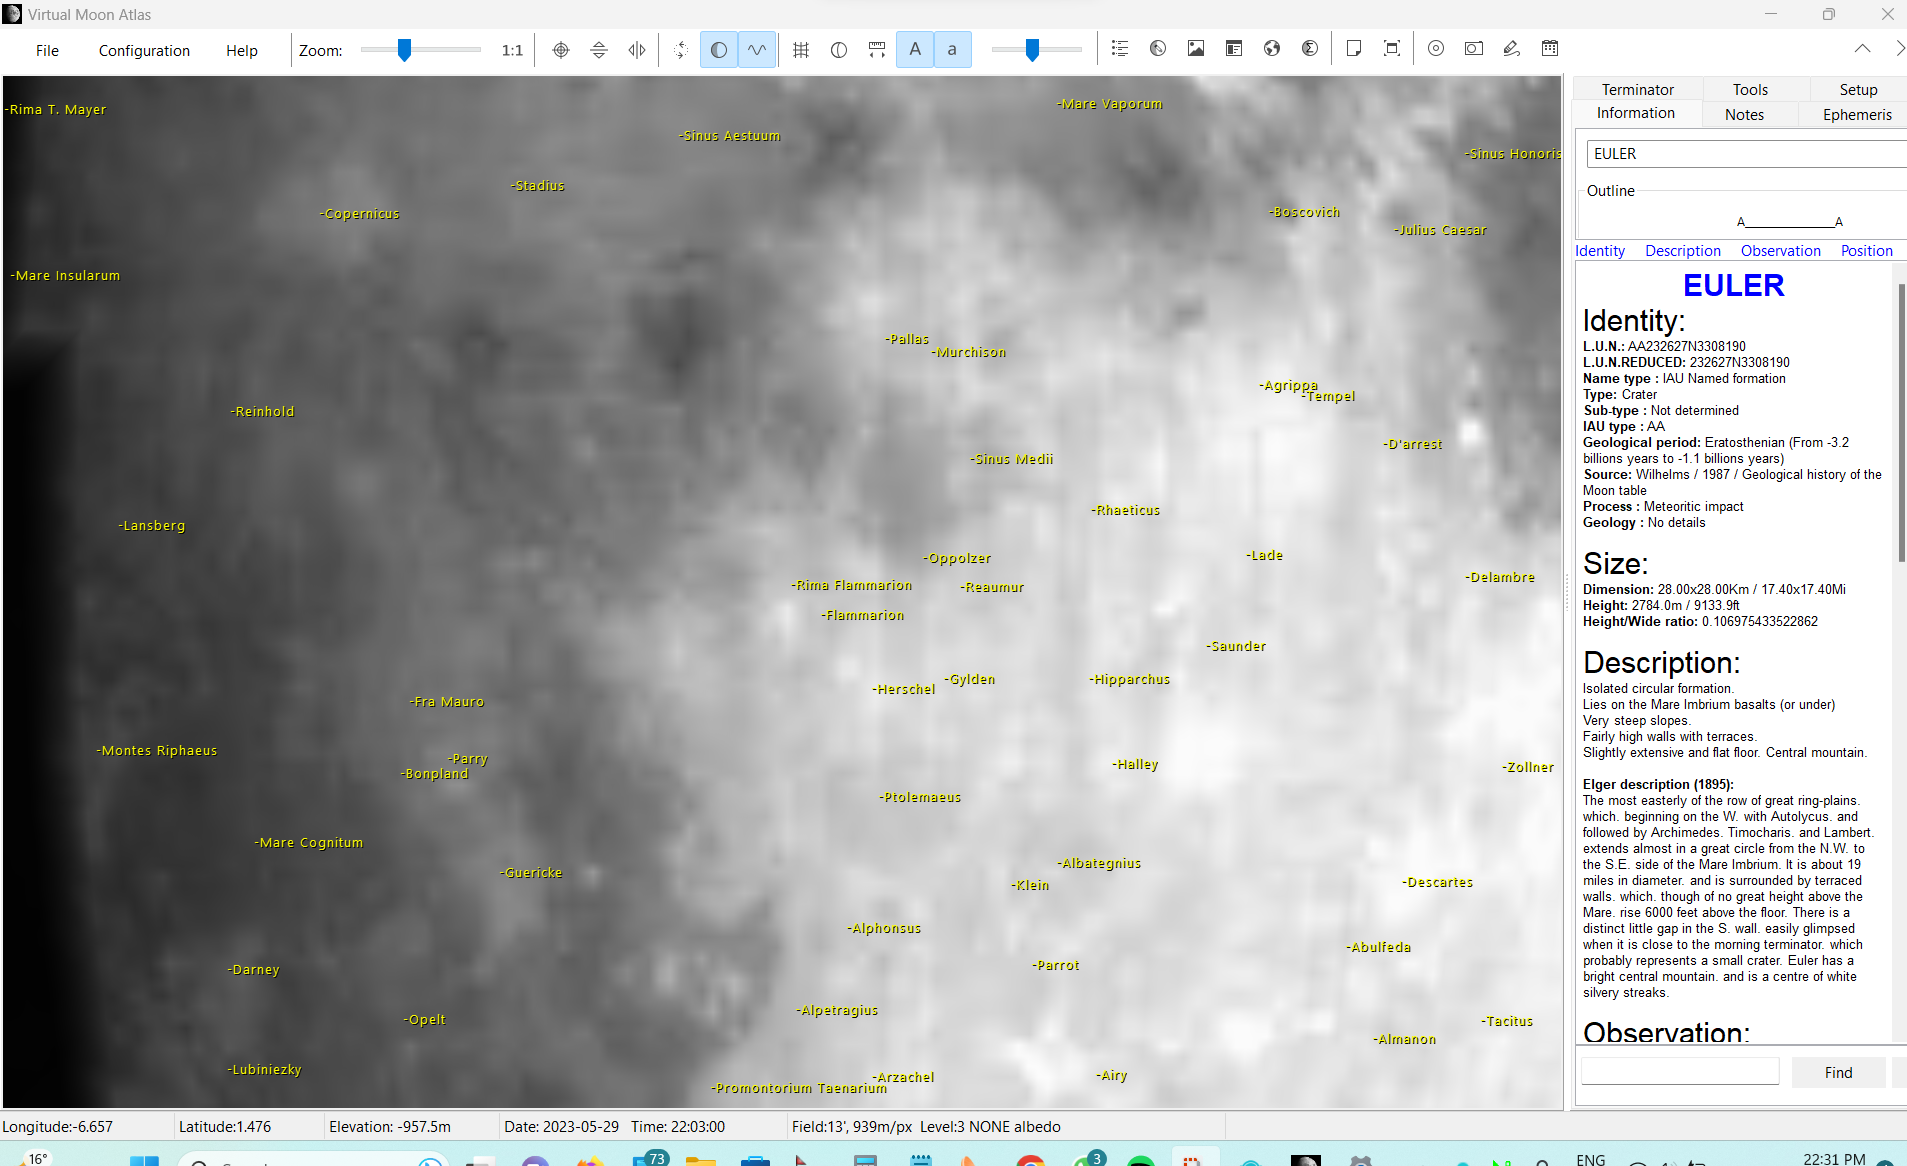The height and width of the screenshot is (1166, 1907).
Task: Toggle the phase display half-moon button
Action: pyautogui.click(x=719, y=50)
